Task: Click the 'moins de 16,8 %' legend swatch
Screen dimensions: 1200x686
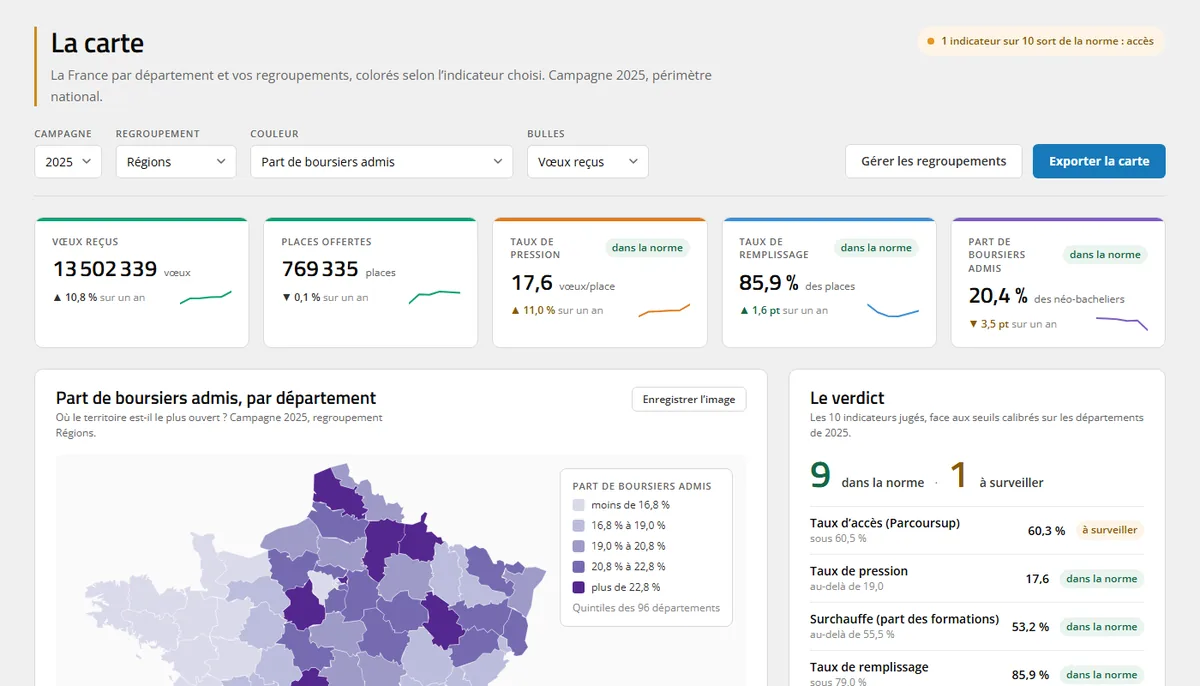Action: (x=579, y=505)
